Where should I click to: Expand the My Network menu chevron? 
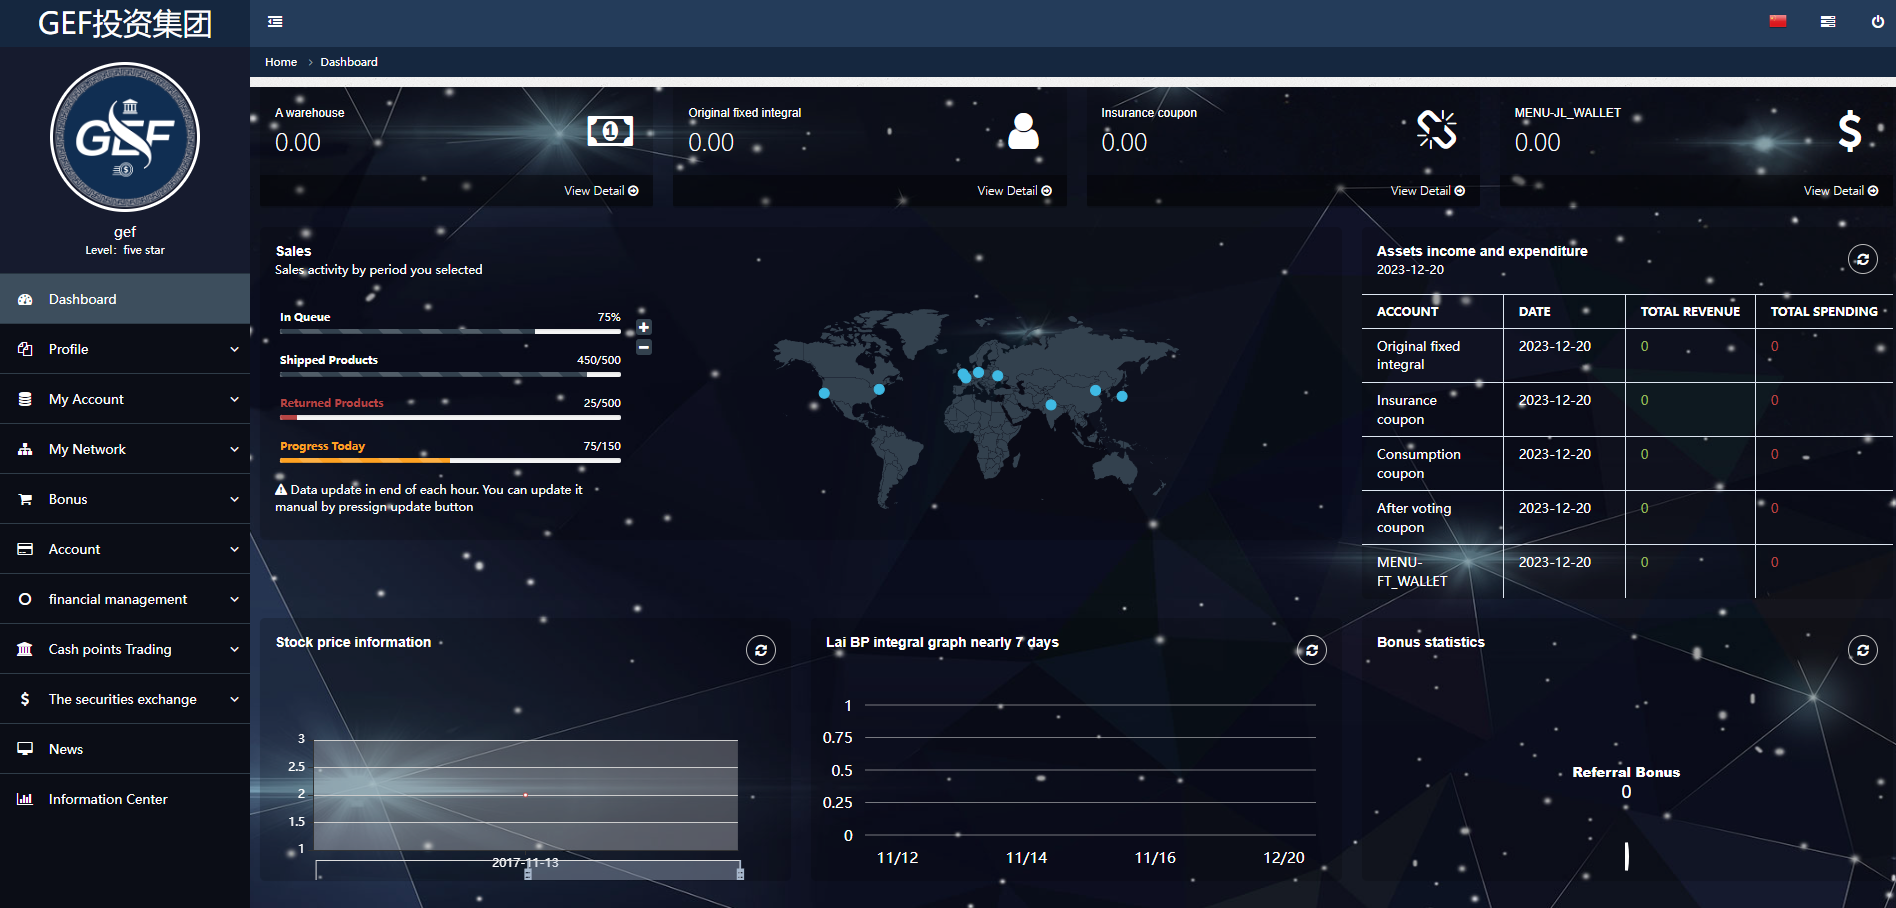[x=234, y=449]
